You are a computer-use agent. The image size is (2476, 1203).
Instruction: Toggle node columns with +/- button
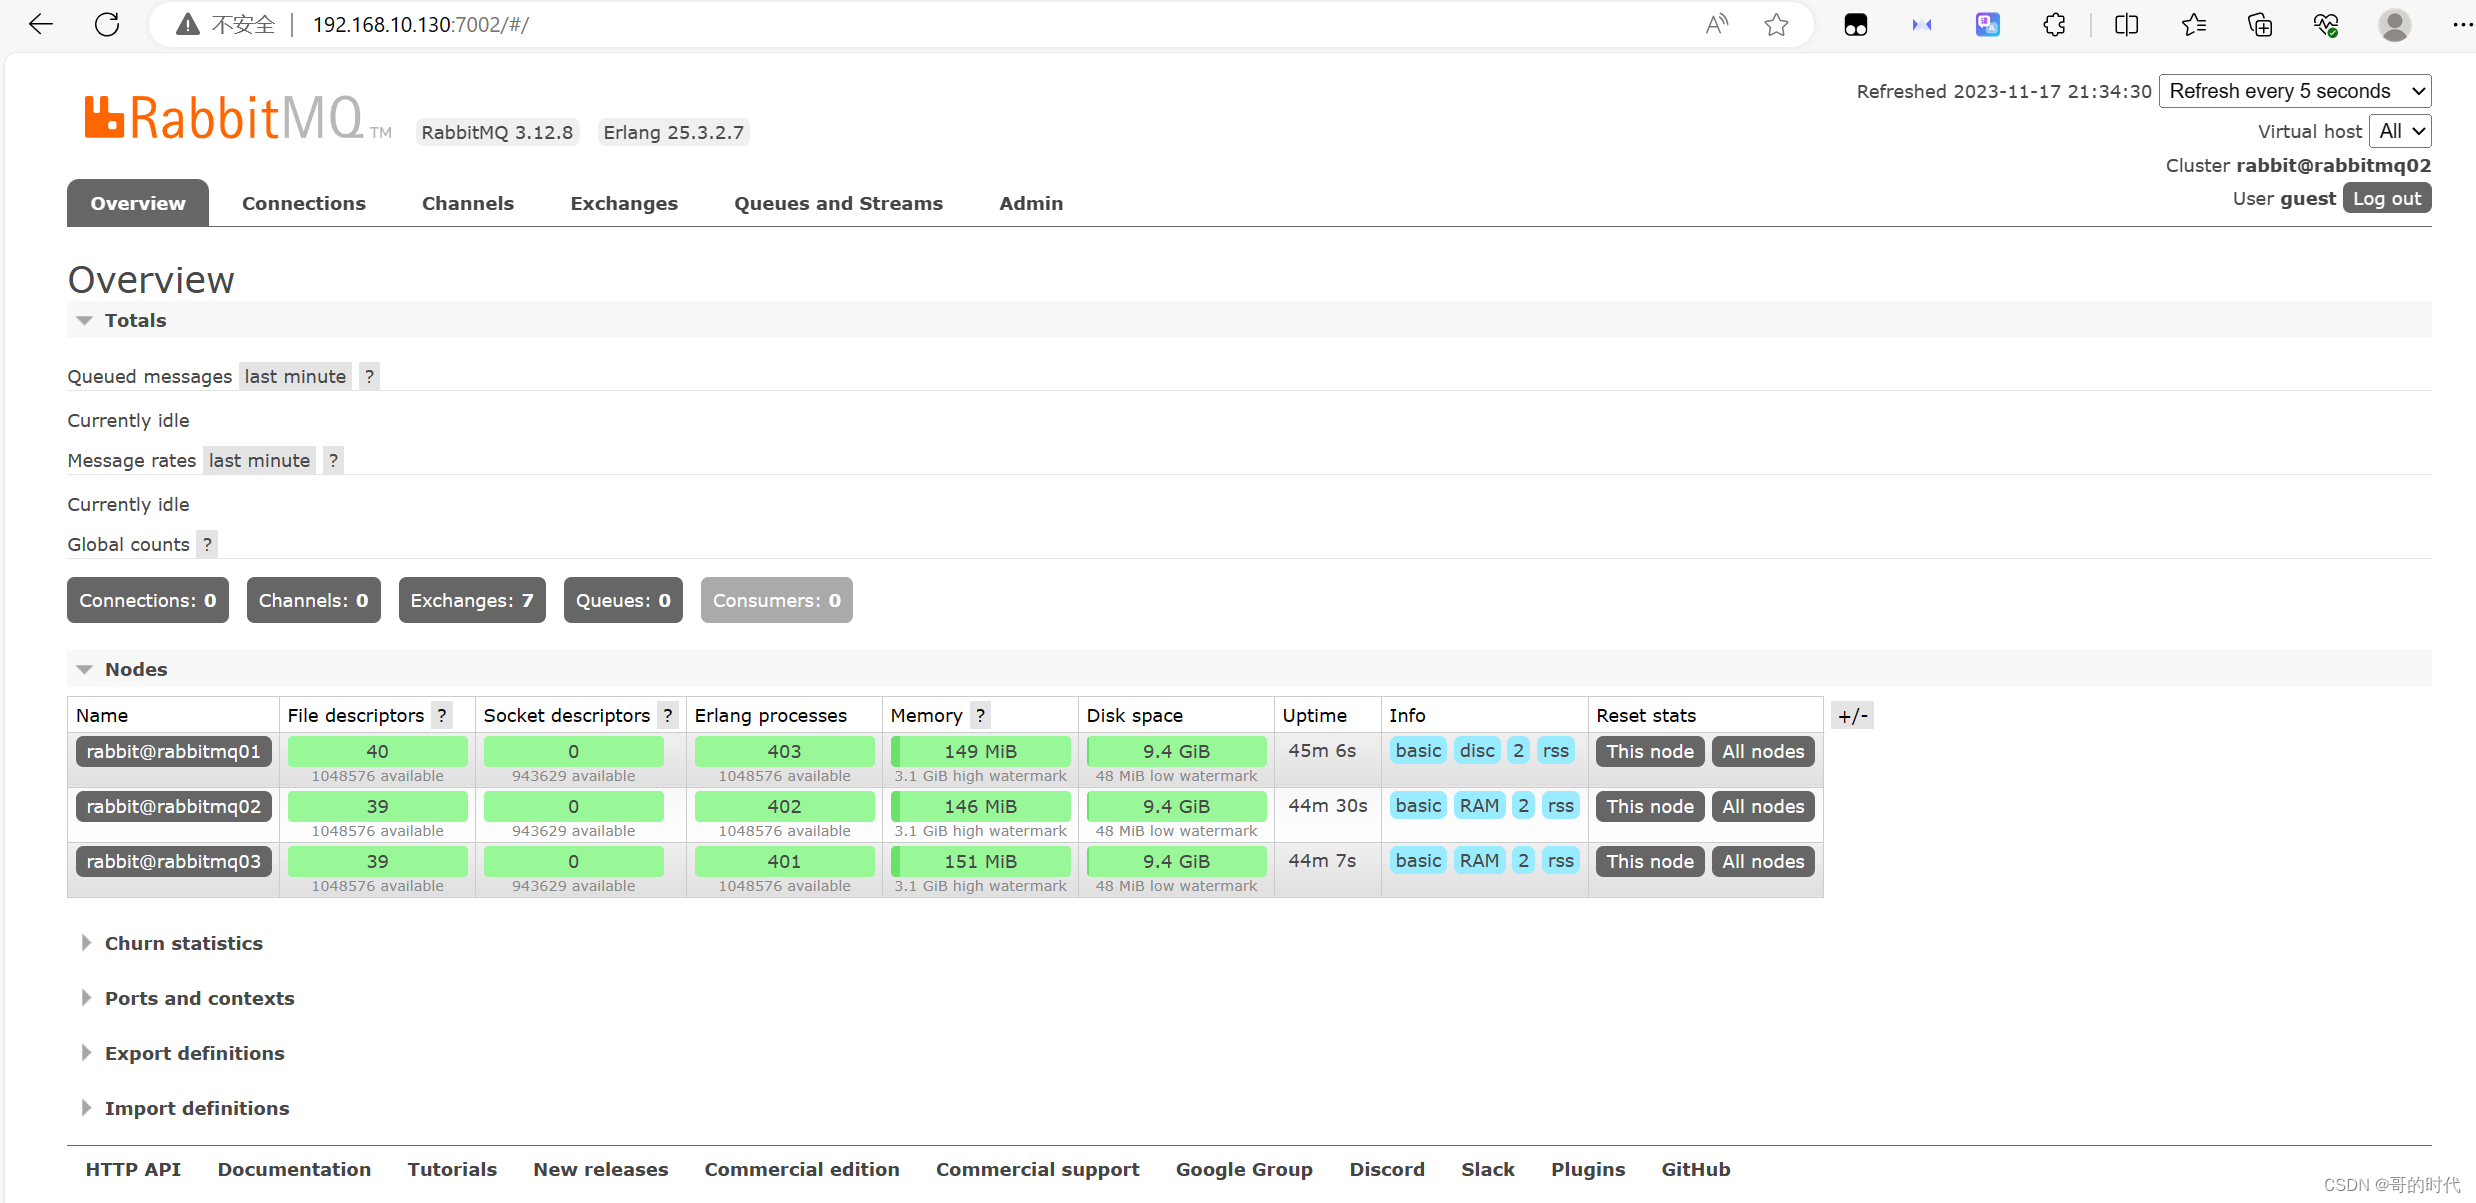point(1852,715)
